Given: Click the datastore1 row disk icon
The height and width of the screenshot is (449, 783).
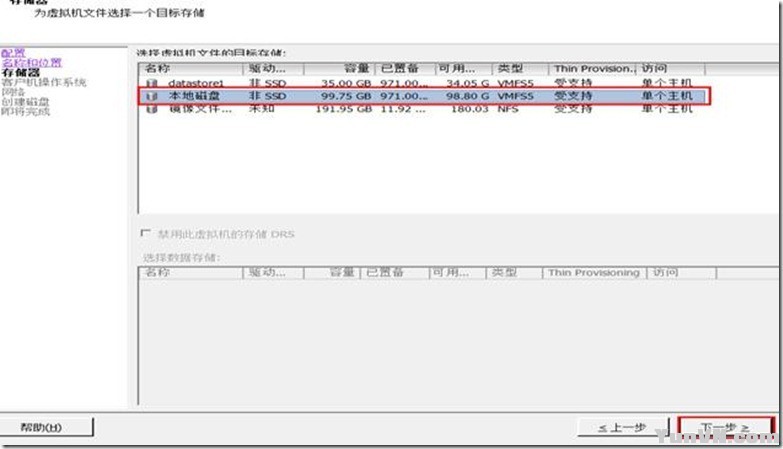Looking at the screenshot, I should point(152,83).
